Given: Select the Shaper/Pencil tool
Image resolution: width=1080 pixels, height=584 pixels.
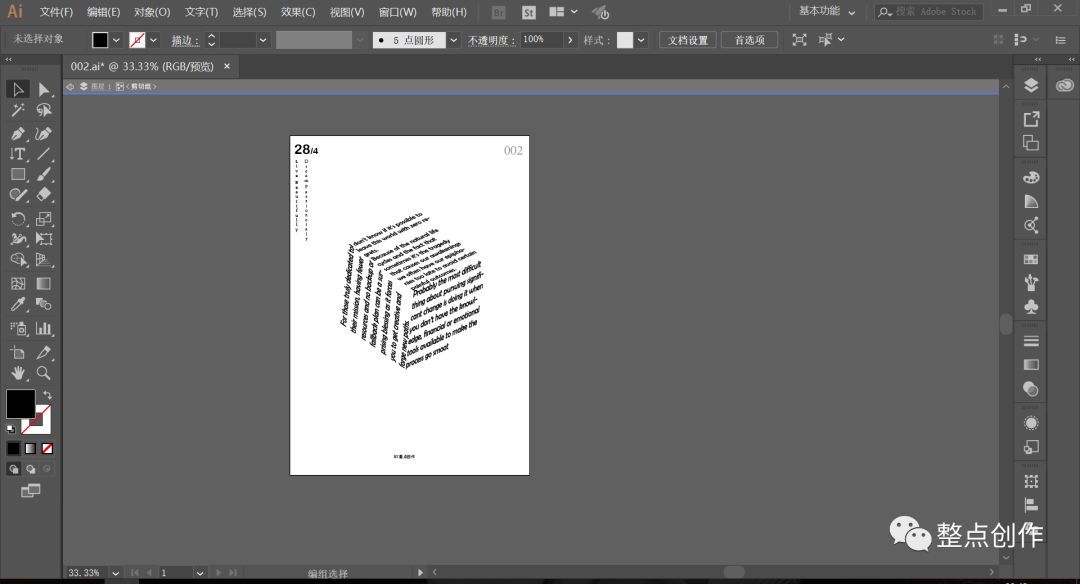Looking at the screenshot, I should click(x=18, y=196).
